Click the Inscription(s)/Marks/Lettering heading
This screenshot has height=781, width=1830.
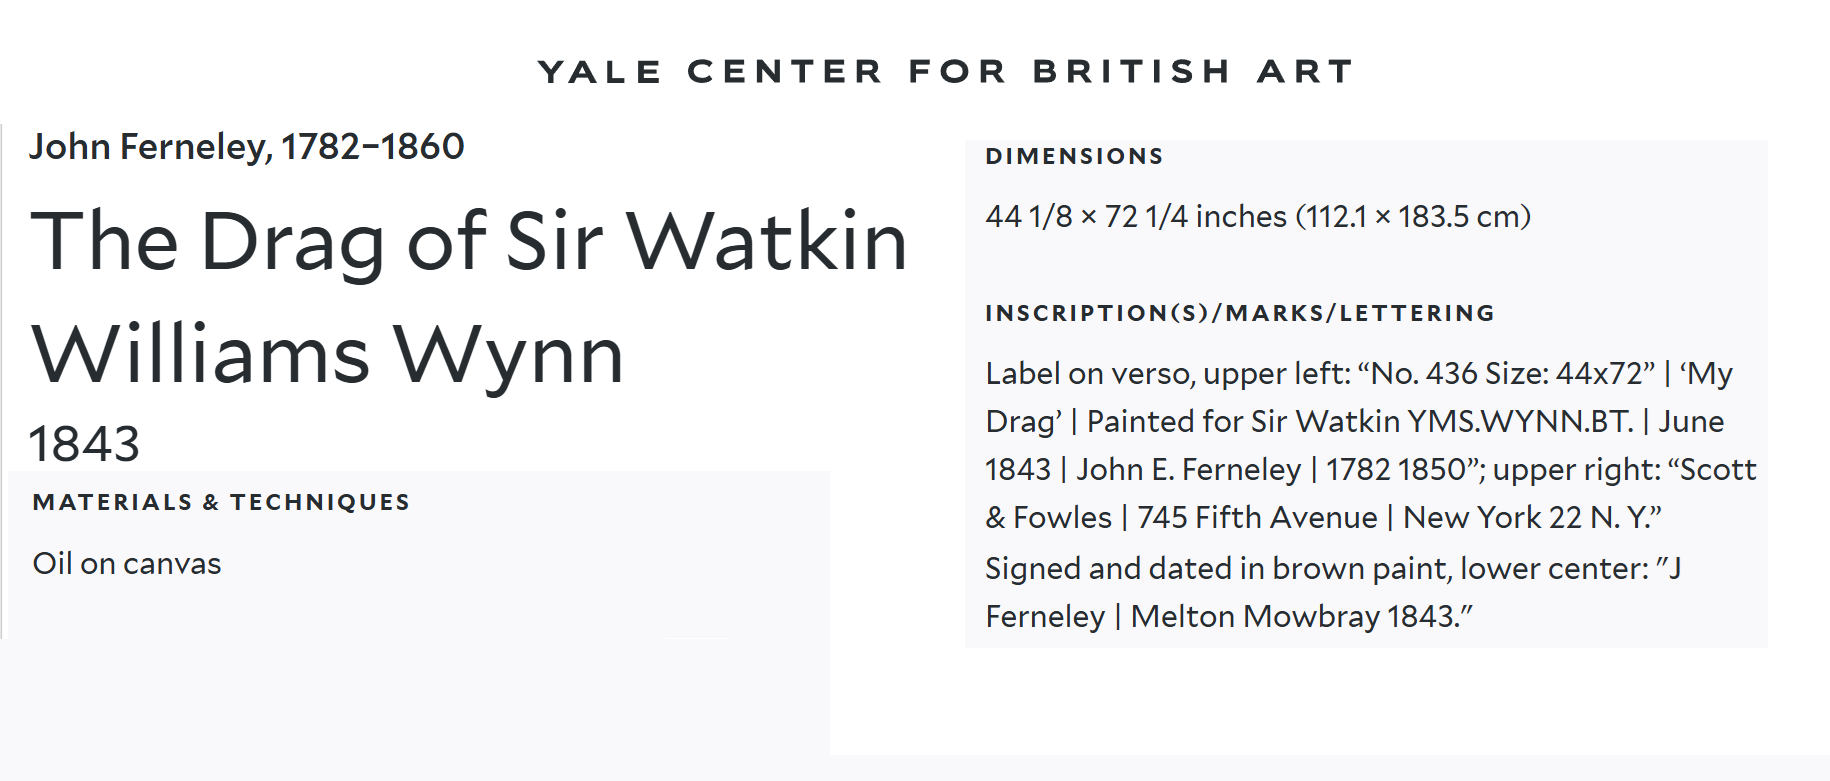pyautogui.click(x=1240, y=313)
